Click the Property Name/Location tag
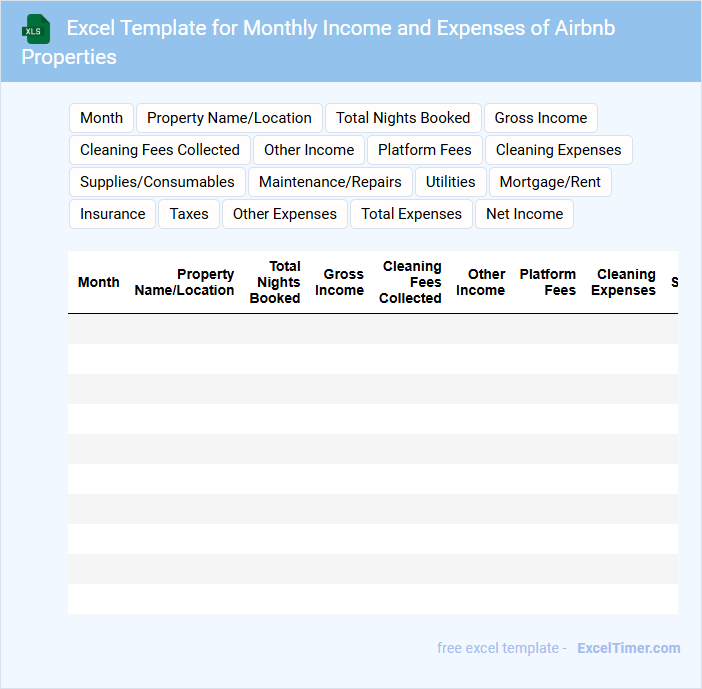702x689 pixels. (x=229, y=118)
